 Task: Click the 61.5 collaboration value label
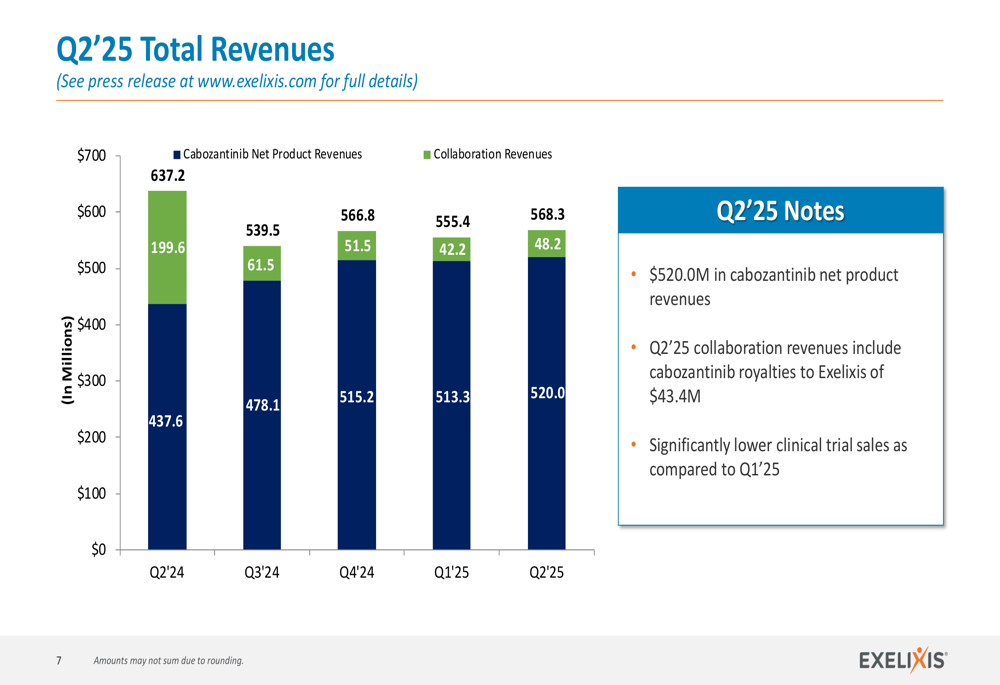click(x=261, y=265)
